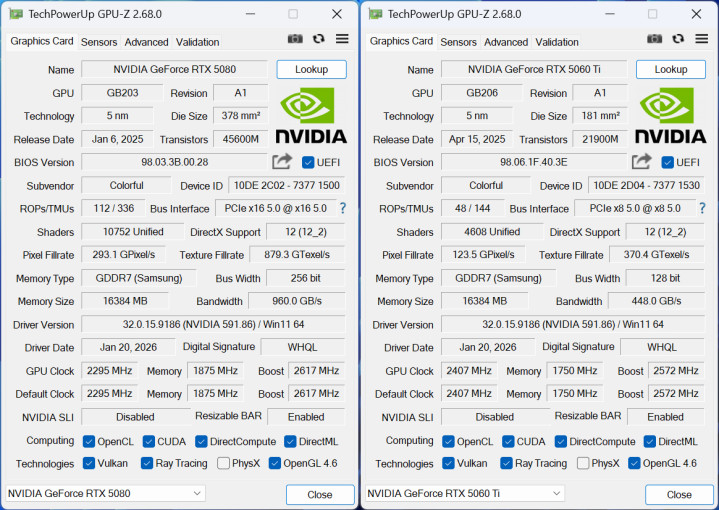Click NVIDIA logo in RTX 5060 Ti window
This screenshot has height=510, width=719.
(670, 116)
